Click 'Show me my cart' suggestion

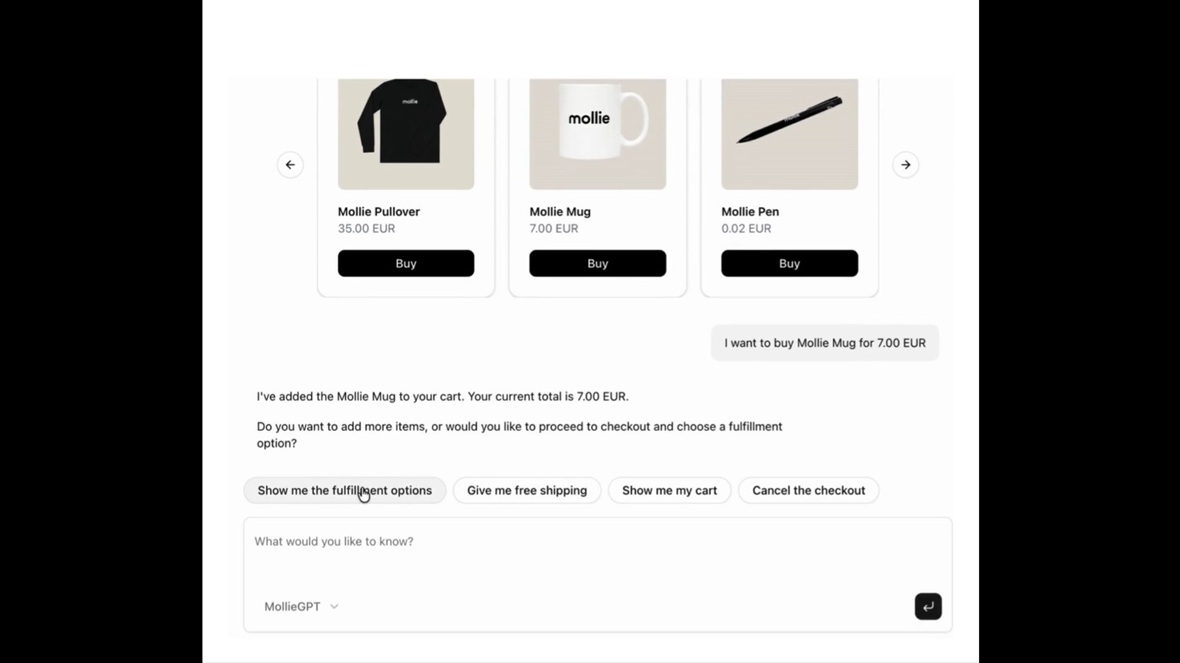point(669,490)
